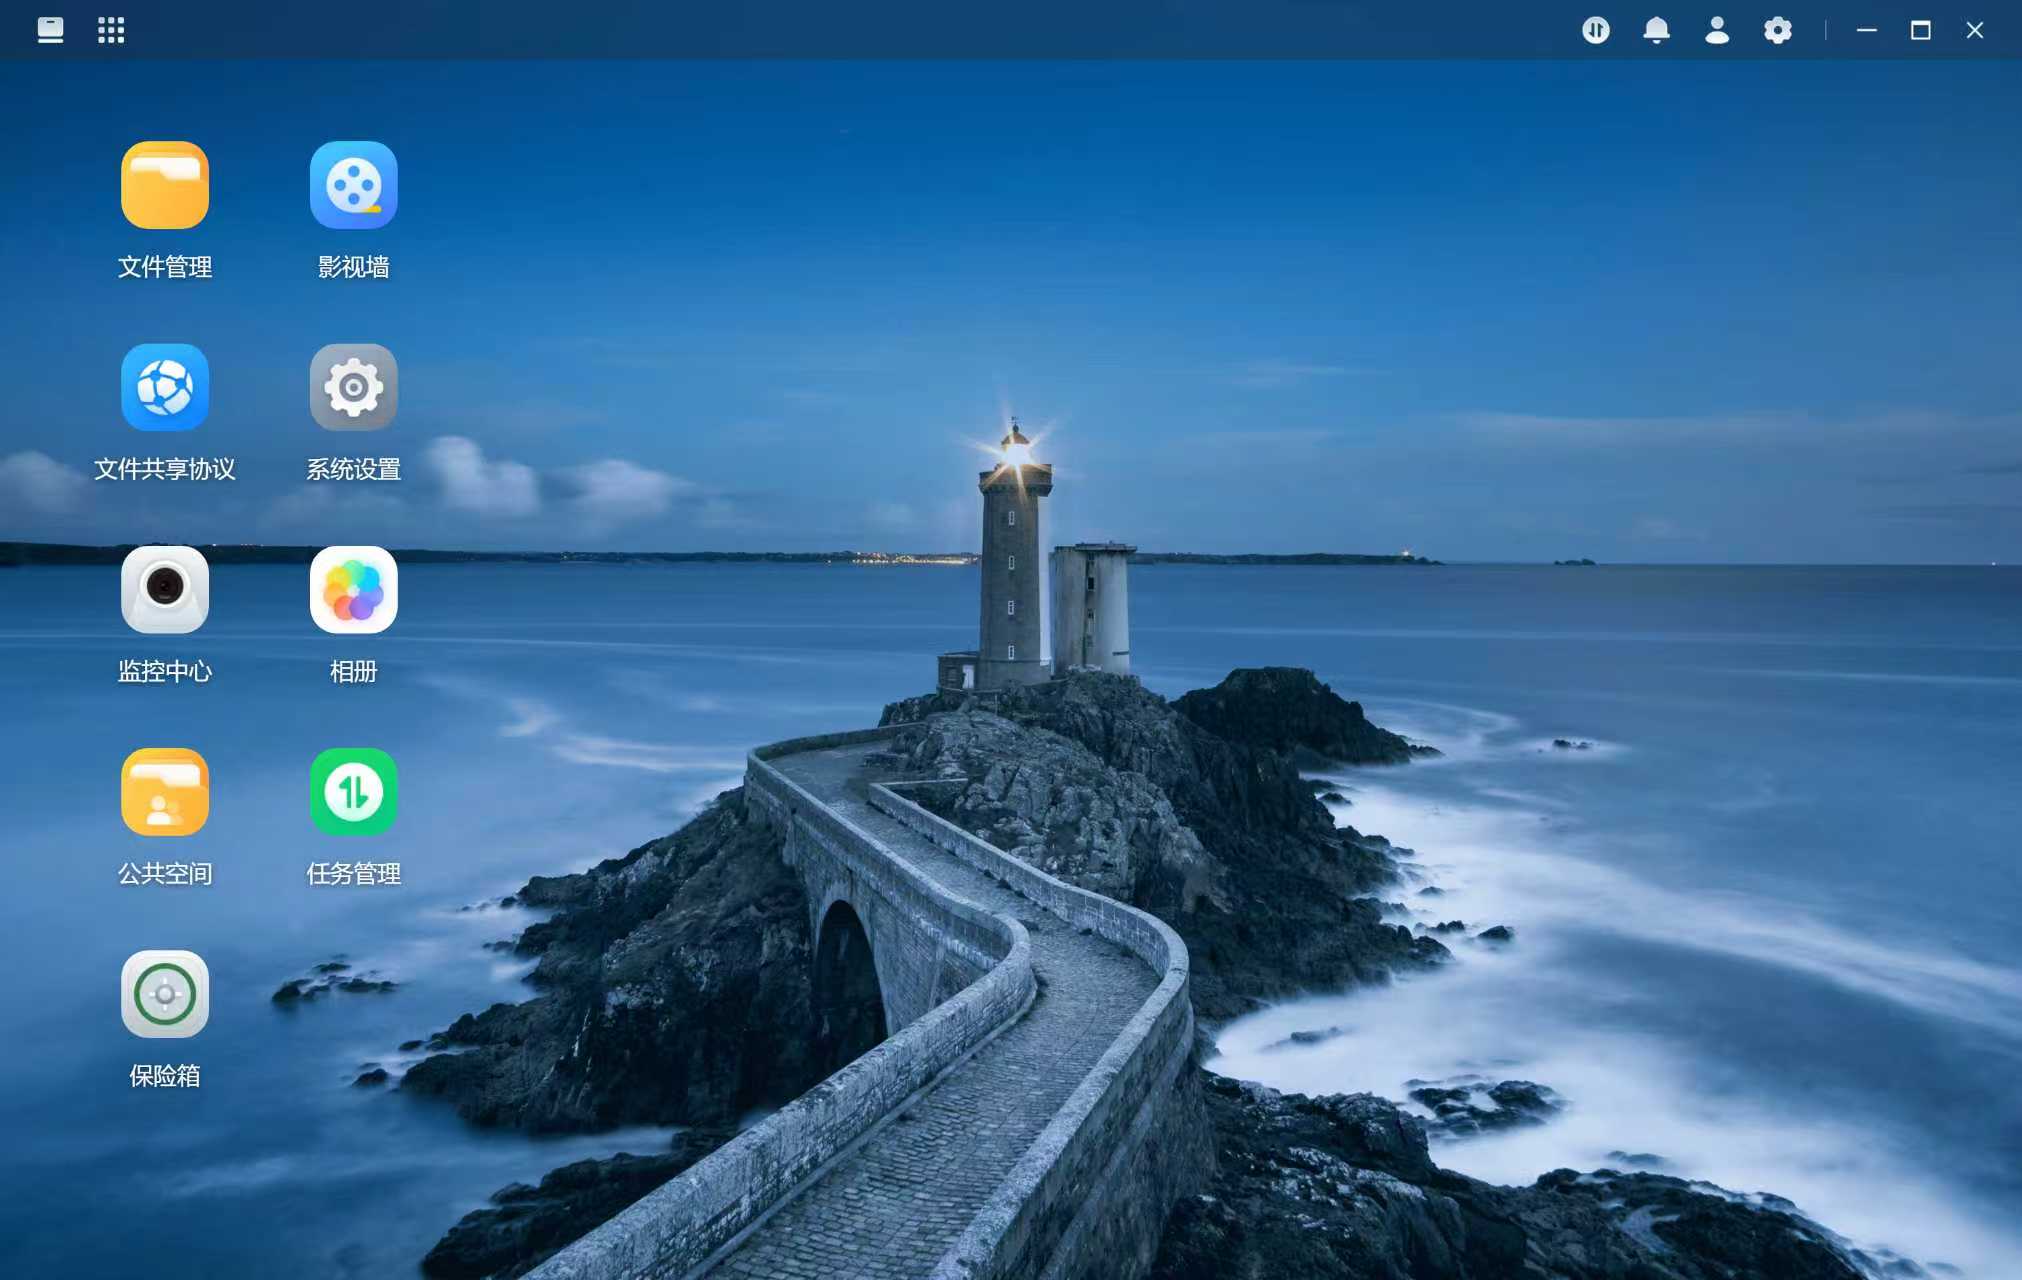Image resolution: width=2022 pixels, height=1280 pixels.
Task: Launch the 任务管理 task manager app
Action: [353, 791]
